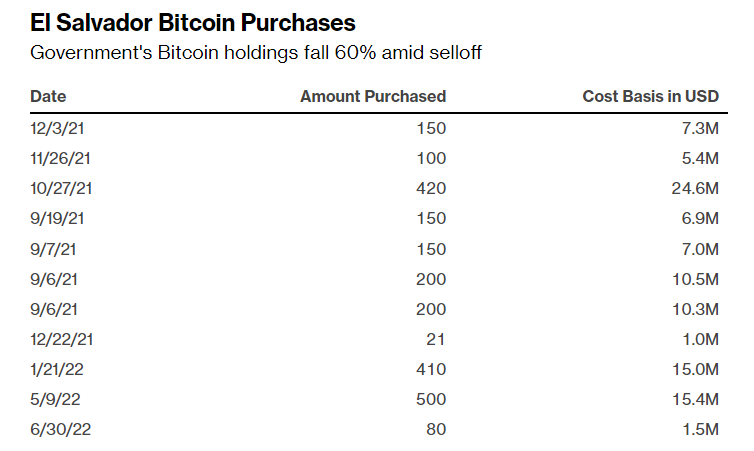Select the Date column header
Screen dimensions: 754x451
pyautogui.click(x=47, y=97)
